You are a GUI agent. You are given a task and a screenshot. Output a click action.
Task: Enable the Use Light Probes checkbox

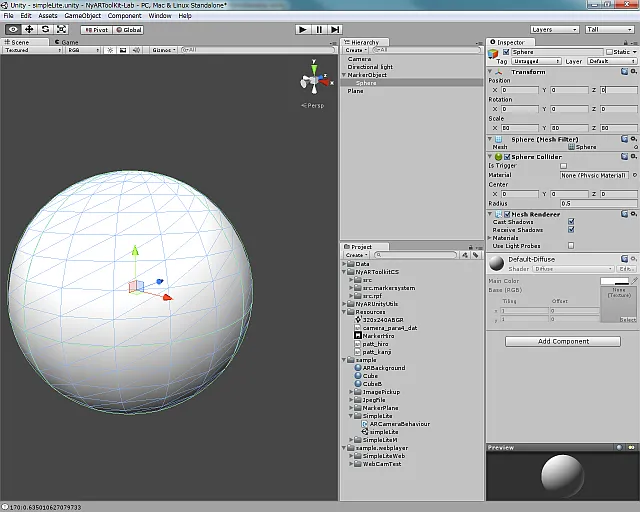[571, 245]
